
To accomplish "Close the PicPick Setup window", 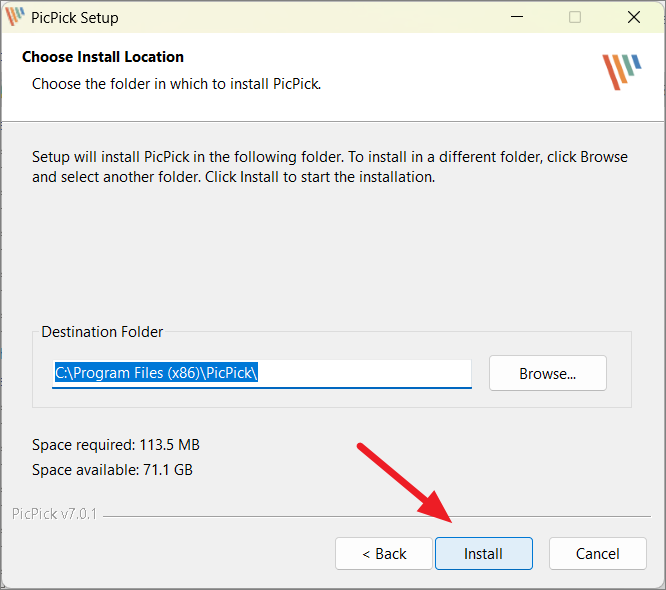I will click(634, 17).
